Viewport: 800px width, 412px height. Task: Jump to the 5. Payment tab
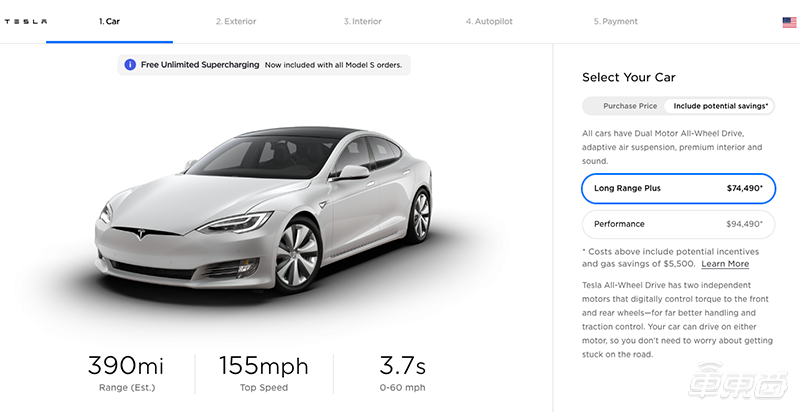614,21
